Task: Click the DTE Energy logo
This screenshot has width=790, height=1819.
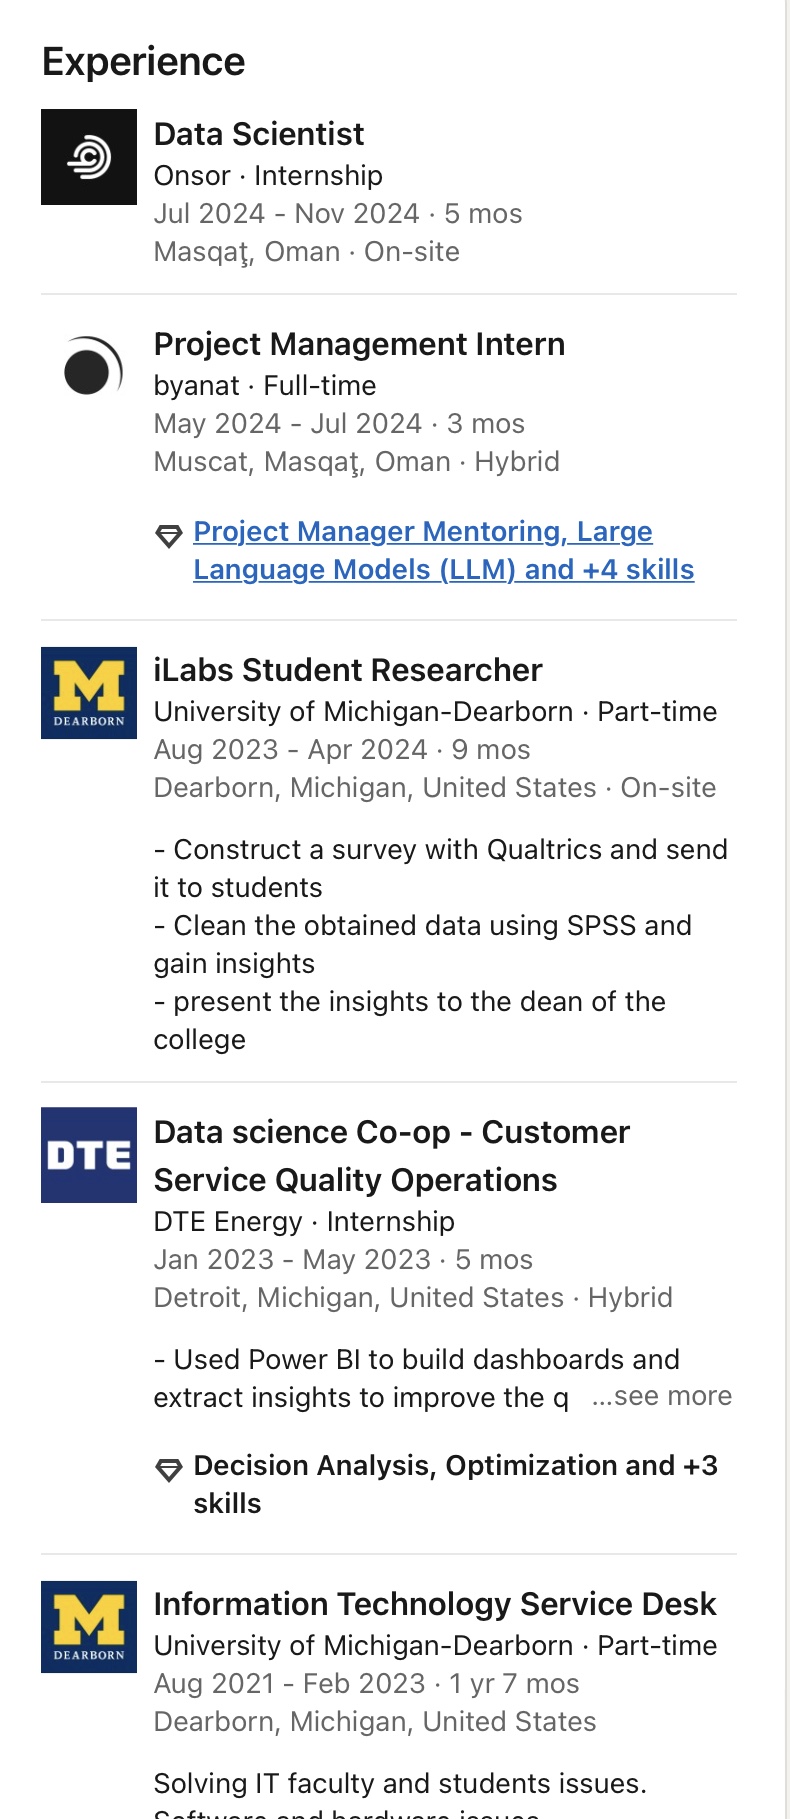Action: 89,1155
